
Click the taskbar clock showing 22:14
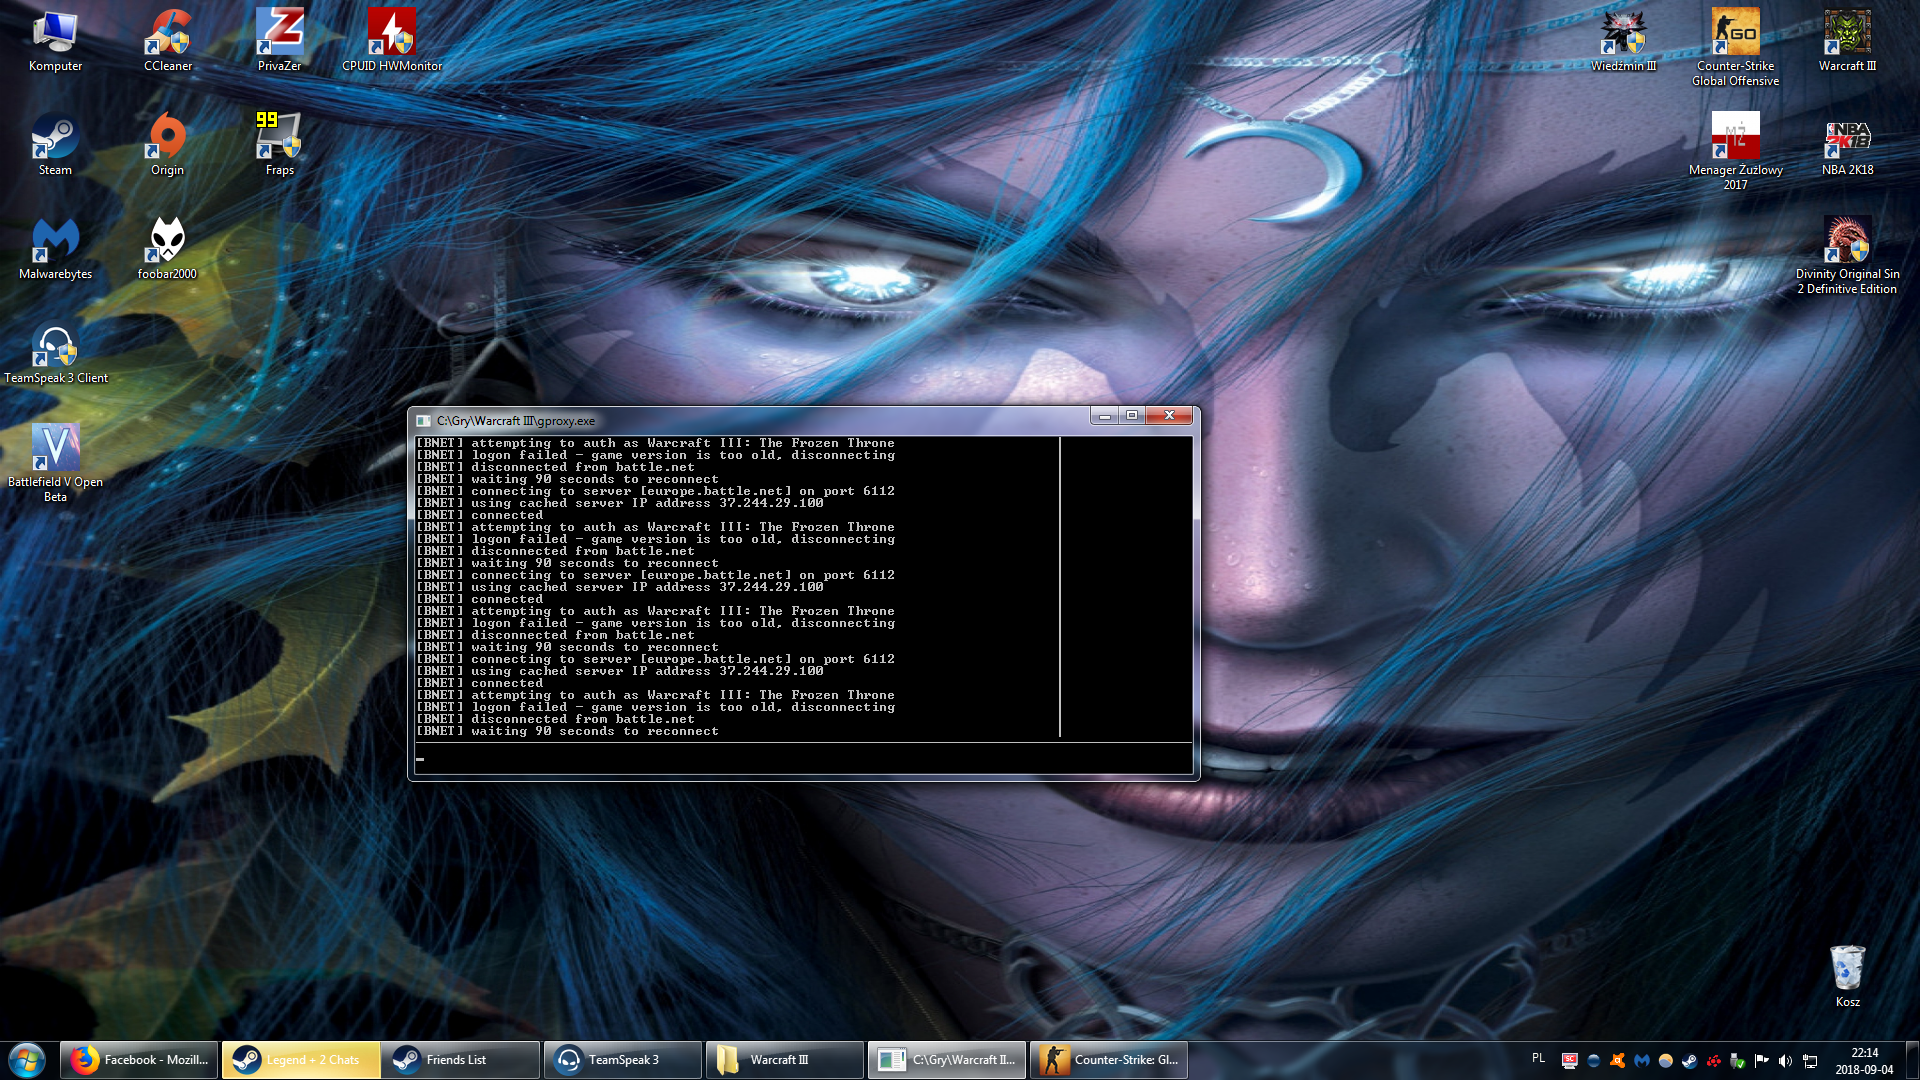coord(1864,1061)
